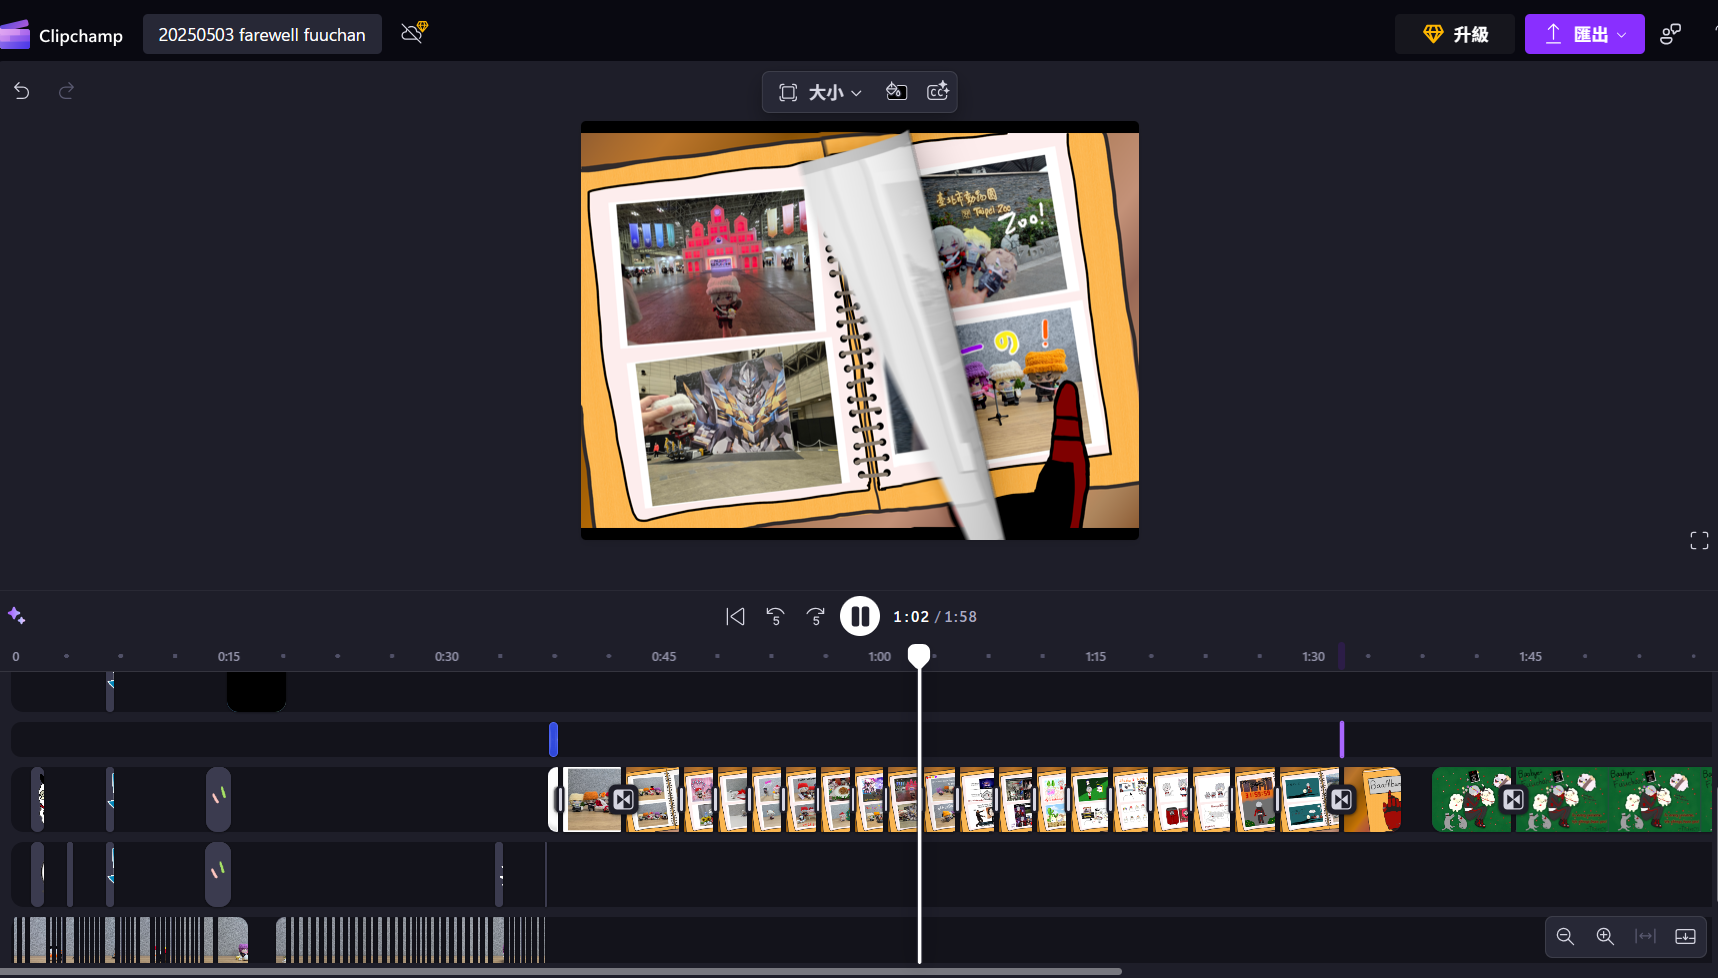
Task: Redo the last action
Action: point(66,91)
